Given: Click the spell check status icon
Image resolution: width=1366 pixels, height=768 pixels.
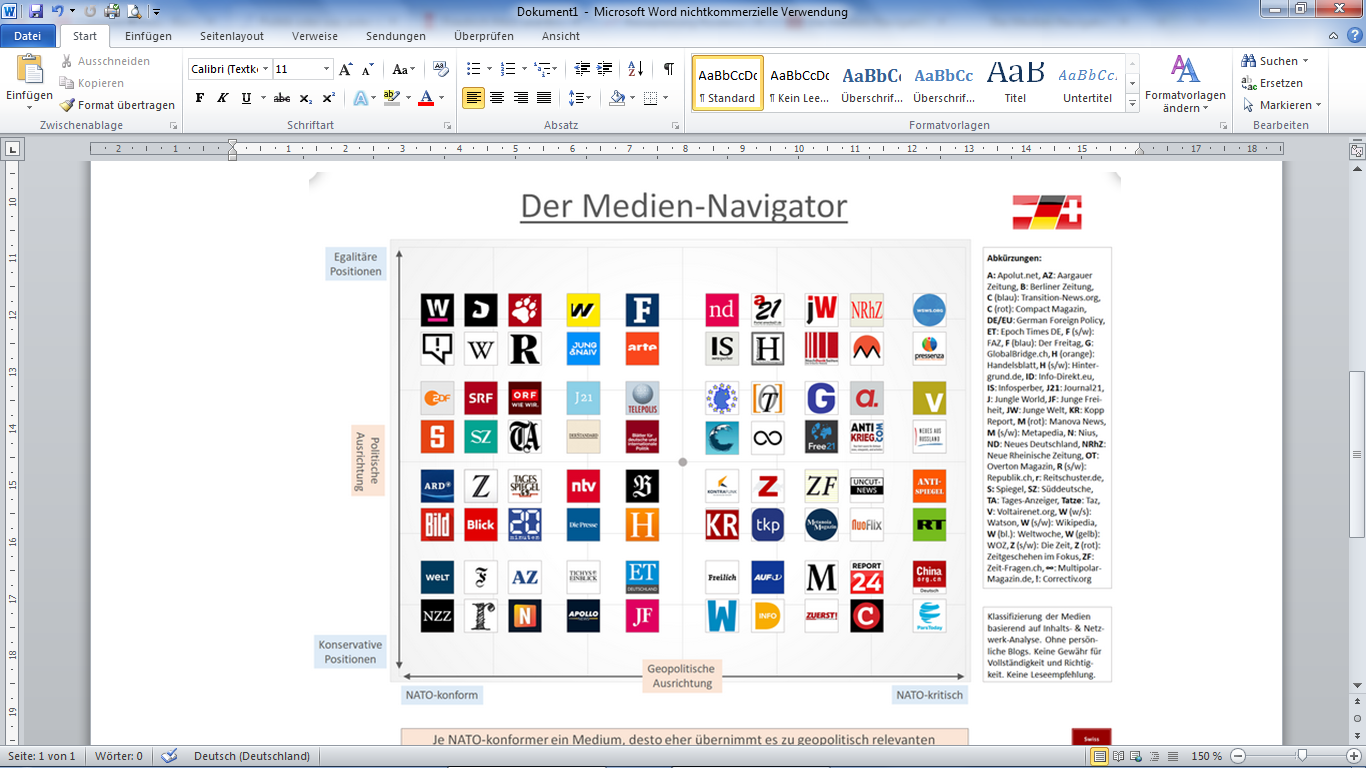Looking at the screenshot, I should pos(169,756).
